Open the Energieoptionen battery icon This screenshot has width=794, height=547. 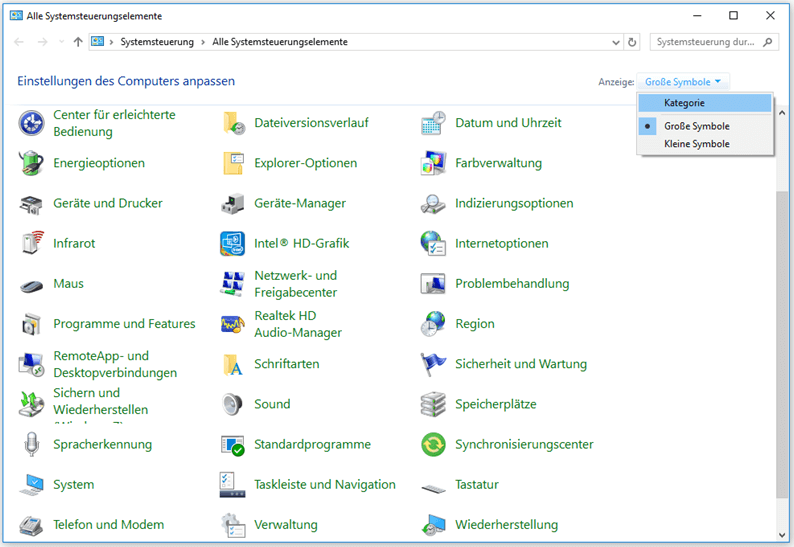[x=32, y=163]
